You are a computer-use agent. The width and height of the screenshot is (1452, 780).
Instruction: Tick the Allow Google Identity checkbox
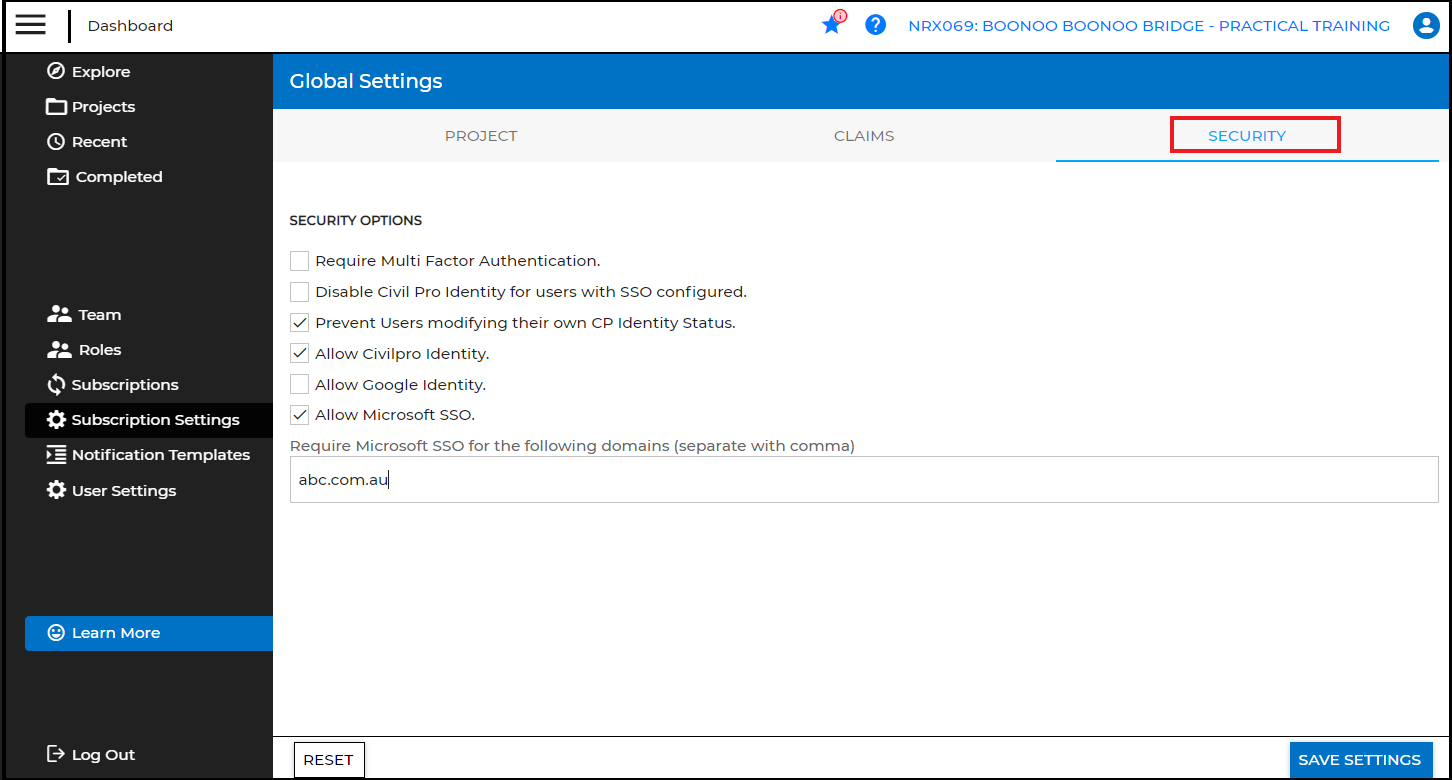299,384
